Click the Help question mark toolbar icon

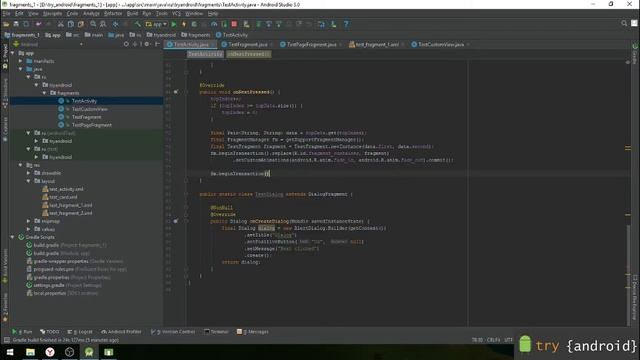pyautogui.click(x=346, y=24)
